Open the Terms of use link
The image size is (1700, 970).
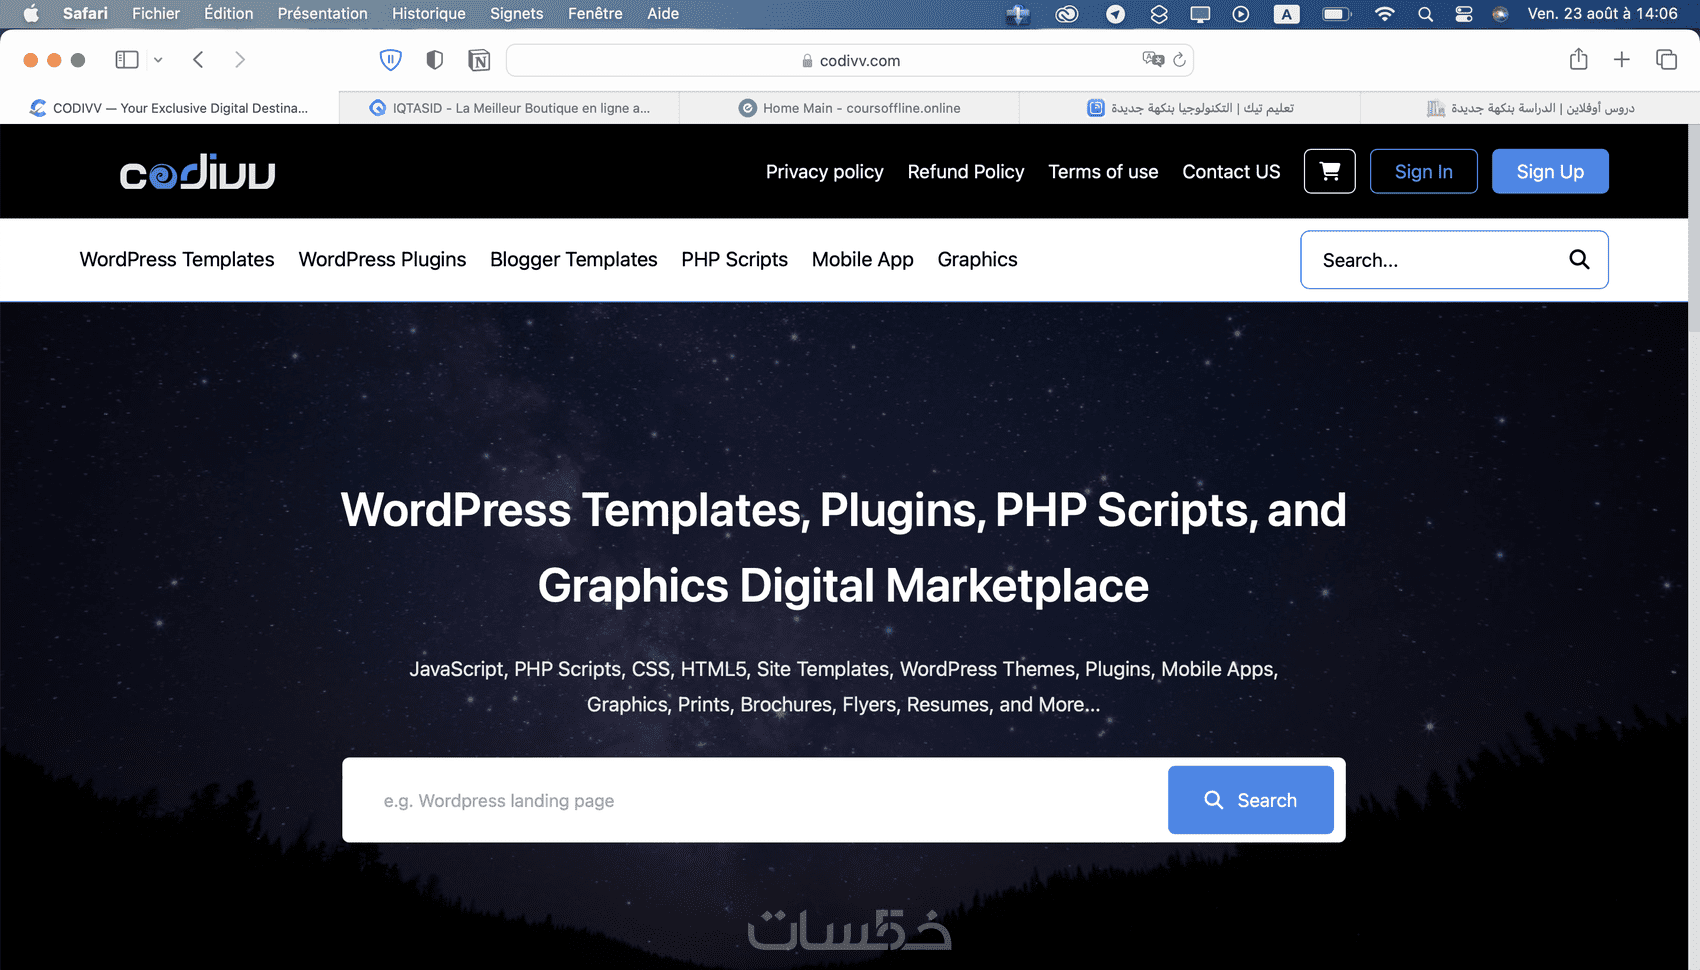(1103, 172)
